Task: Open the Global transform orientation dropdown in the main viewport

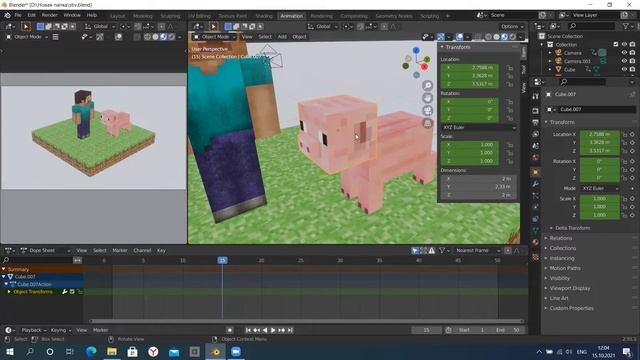Action: click(323, 27)
